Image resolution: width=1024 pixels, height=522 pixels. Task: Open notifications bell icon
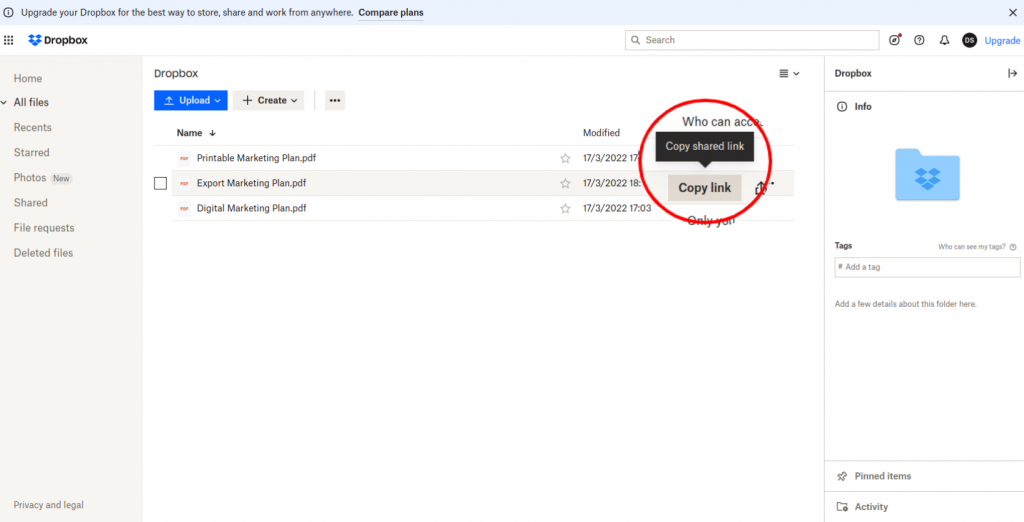[x=944, y=40]
